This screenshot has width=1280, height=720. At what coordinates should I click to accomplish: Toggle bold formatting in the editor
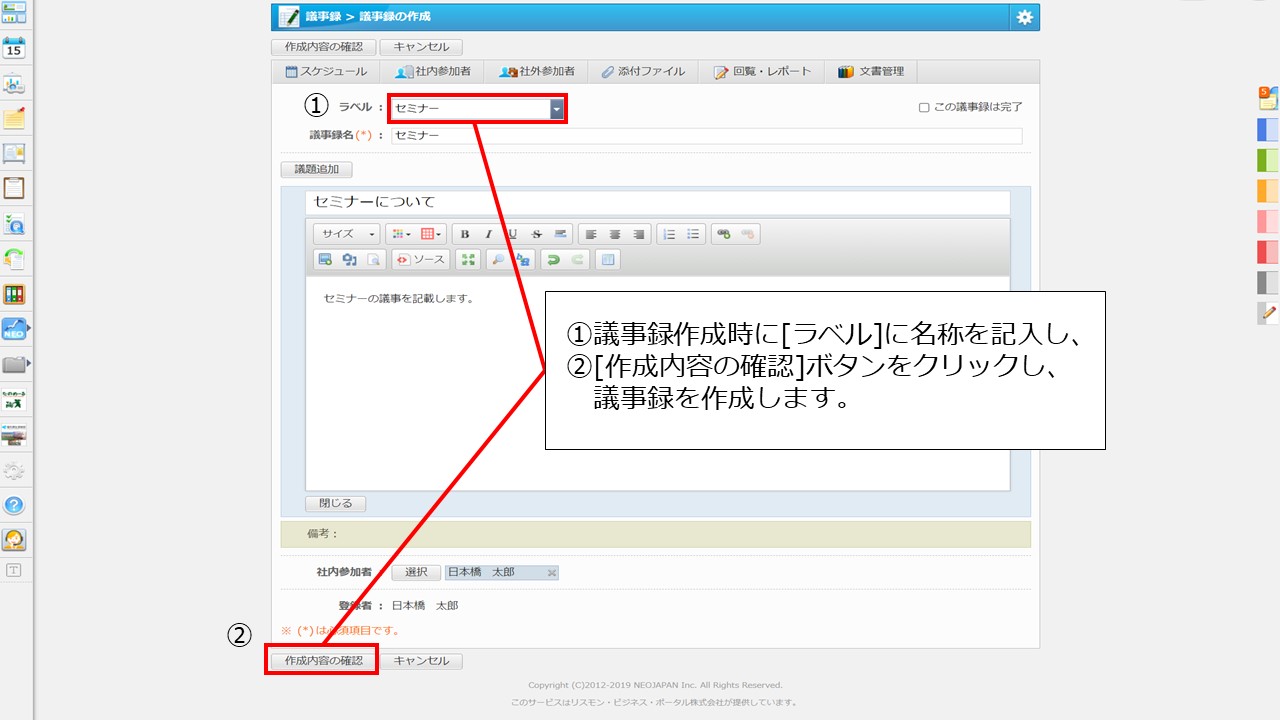464,234
